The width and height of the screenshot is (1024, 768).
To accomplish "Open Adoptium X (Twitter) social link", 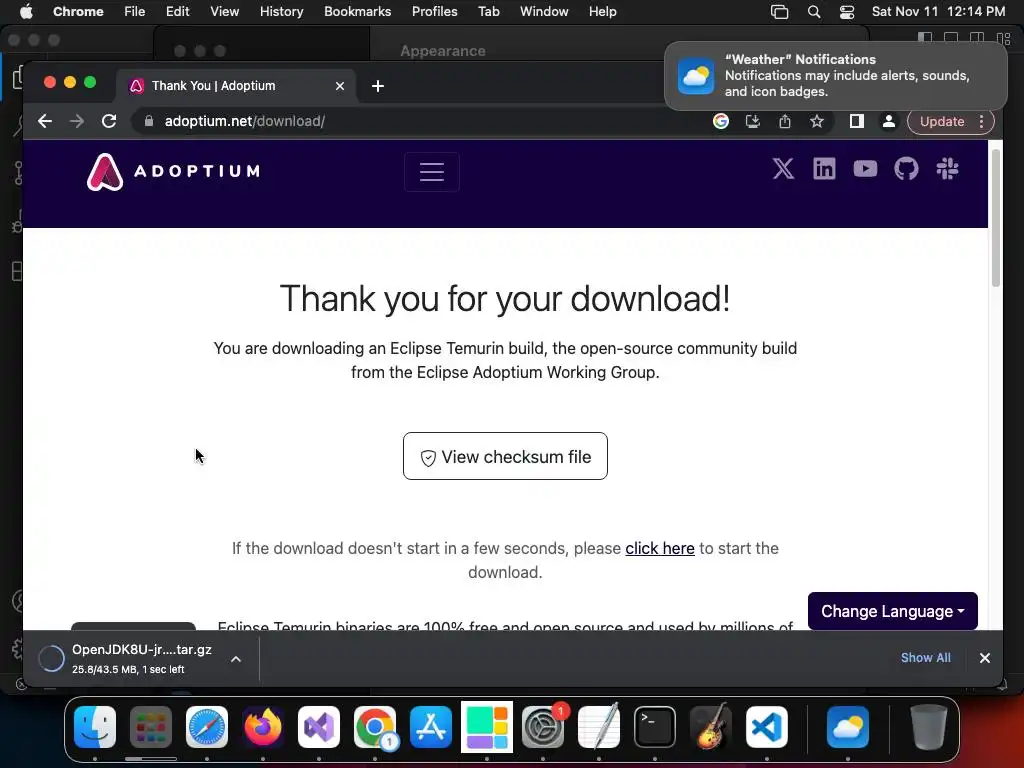I will click(783, 168).
